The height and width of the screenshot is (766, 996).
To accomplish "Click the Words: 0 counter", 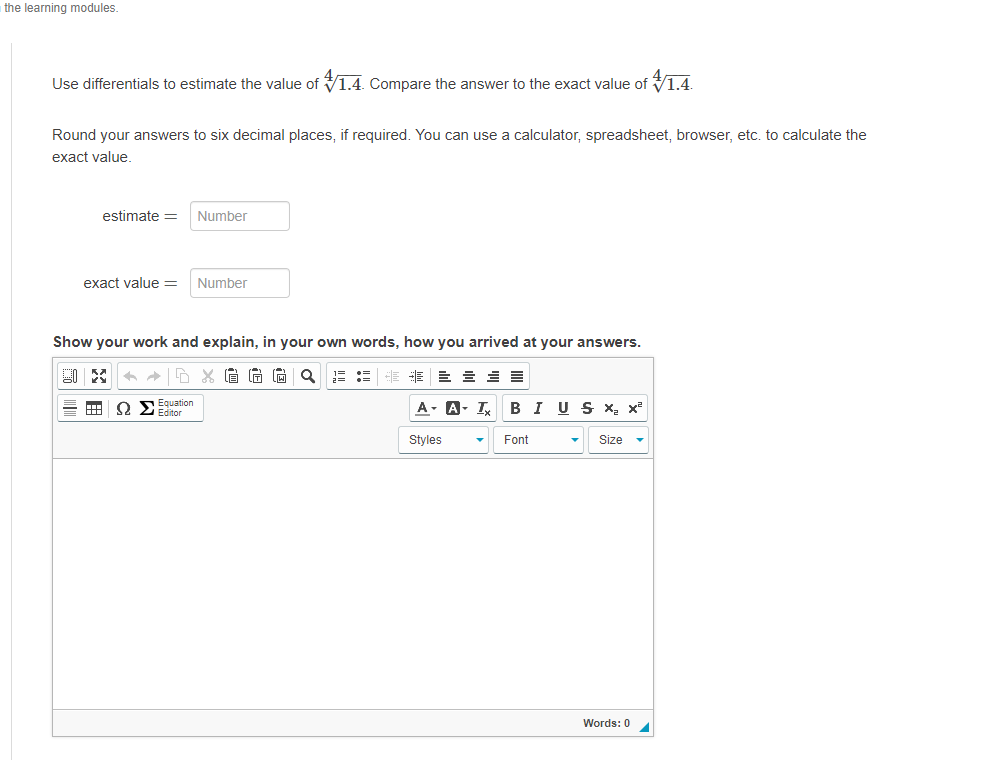I will pyautogui.click(x=606, y=723).
